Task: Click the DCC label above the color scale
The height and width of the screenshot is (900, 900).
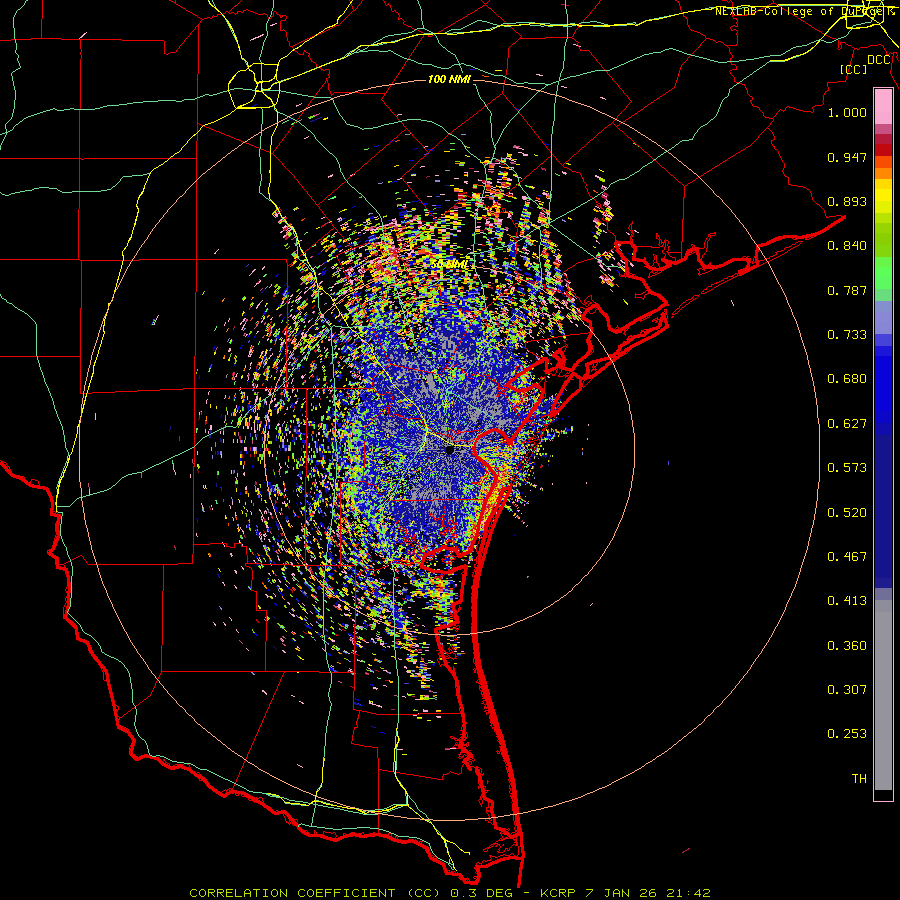Action: [879, 60]
